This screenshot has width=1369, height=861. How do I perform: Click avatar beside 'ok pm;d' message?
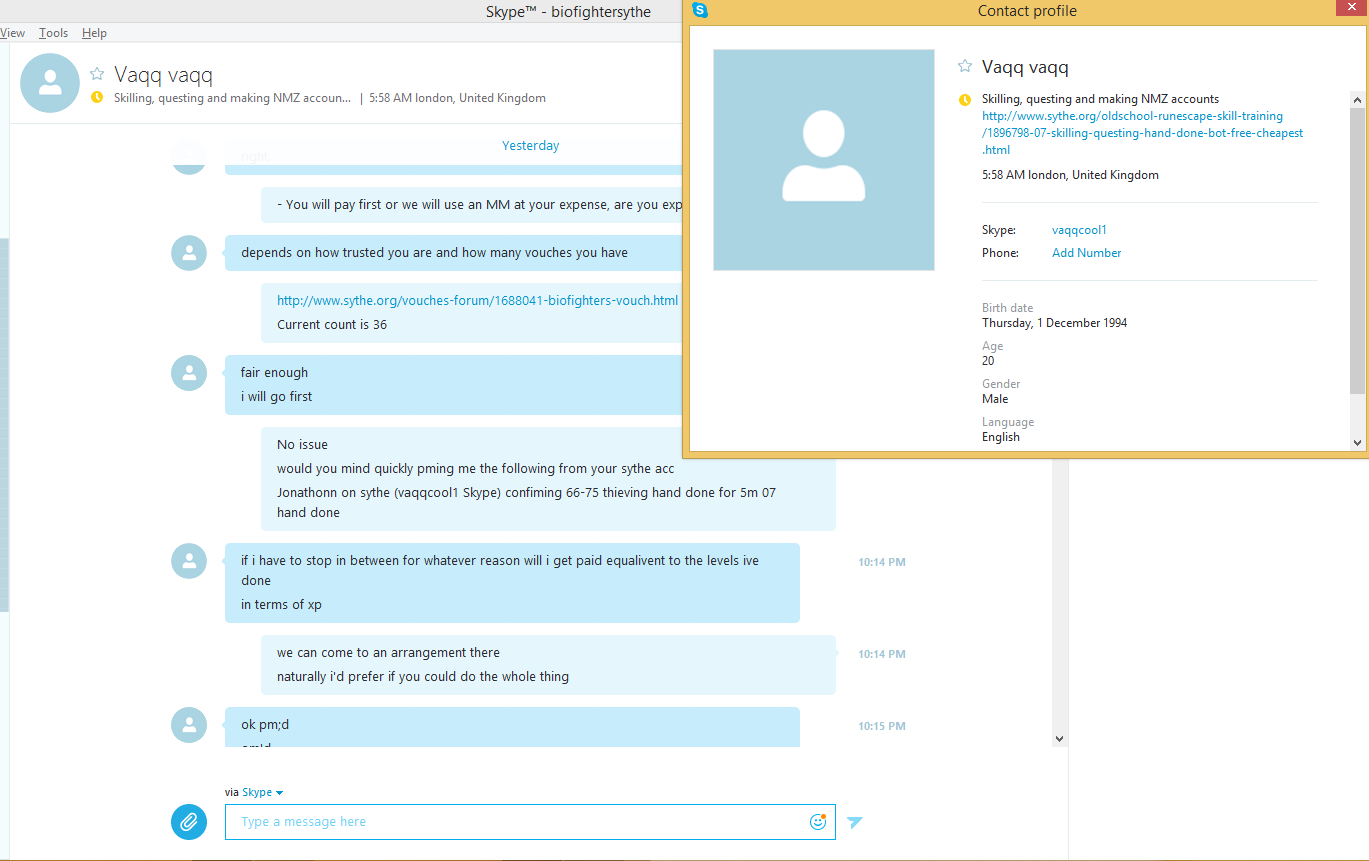click(189, 725)
